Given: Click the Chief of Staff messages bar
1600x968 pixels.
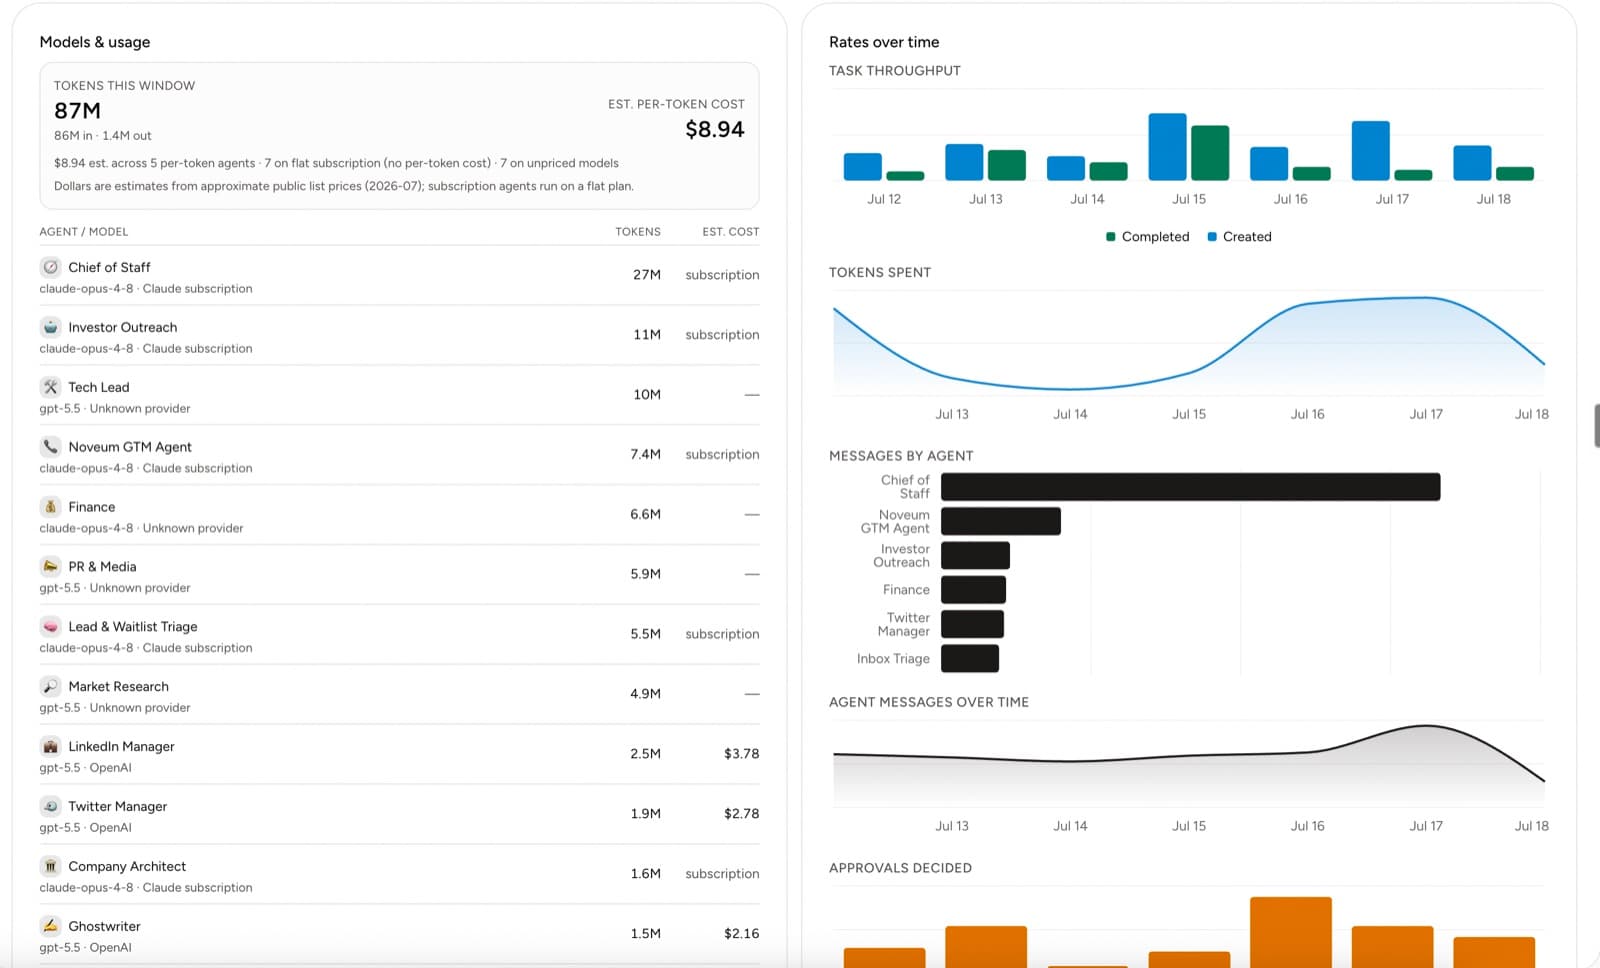Looking at the screenshot, I should [x=1190, y=487].
